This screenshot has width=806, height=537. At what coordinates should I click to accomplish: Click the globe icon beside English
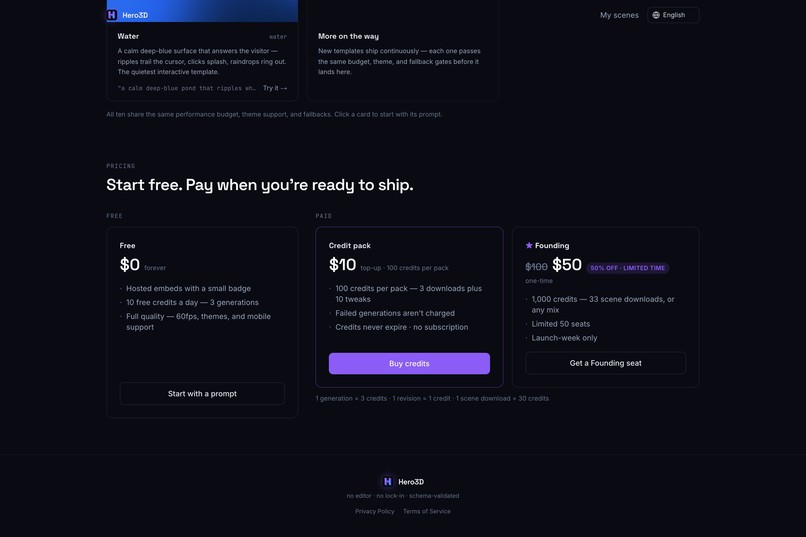click(656, 15)
